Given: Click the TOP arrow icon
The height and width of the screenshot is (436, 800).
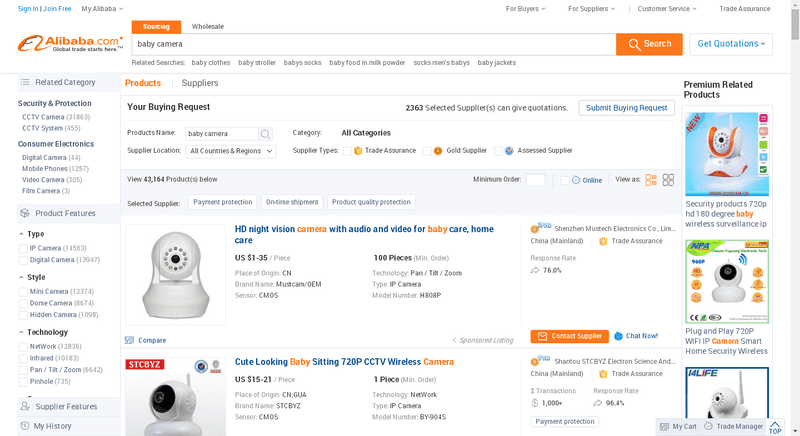Looking at the screenshot, I should point(775,427).
